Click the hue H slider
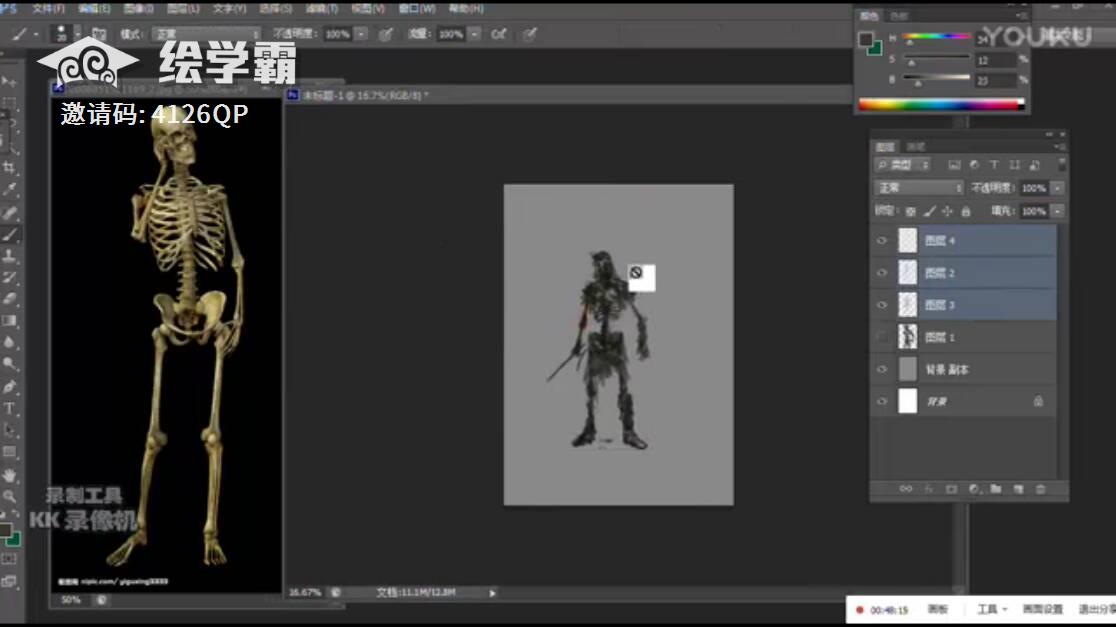The image size is (1116, 627). point(936,38)
